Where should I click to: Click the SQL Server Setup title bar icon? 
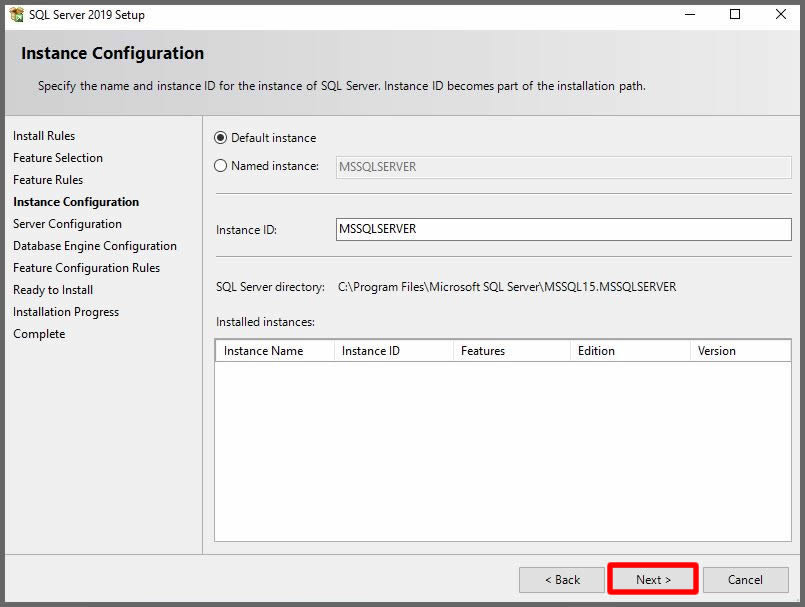coord(17,15)
